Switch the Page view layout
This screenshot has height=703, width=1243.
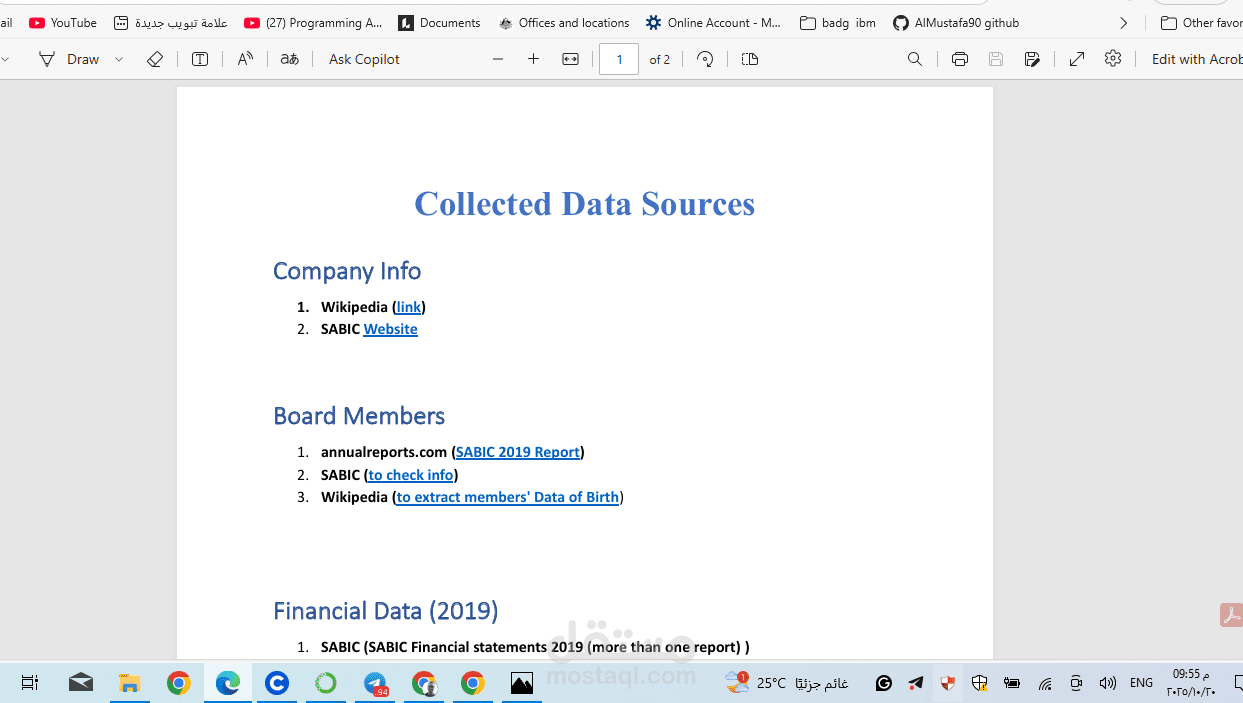point(750,59)
